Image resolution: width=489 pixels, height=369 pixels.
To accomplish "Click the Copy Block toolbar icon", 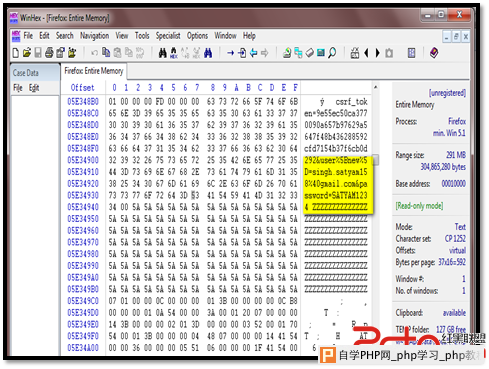I will tap(106, 52).
